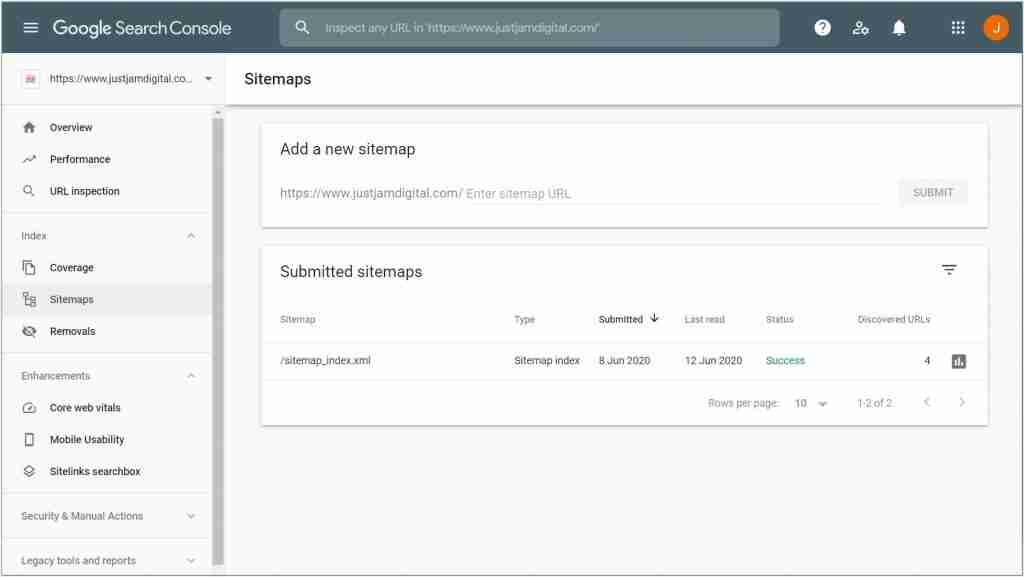The height and width of the screenshot is (577, 1024).
Task: Expand Security & Manual Actions section
Action: [191, 516]
